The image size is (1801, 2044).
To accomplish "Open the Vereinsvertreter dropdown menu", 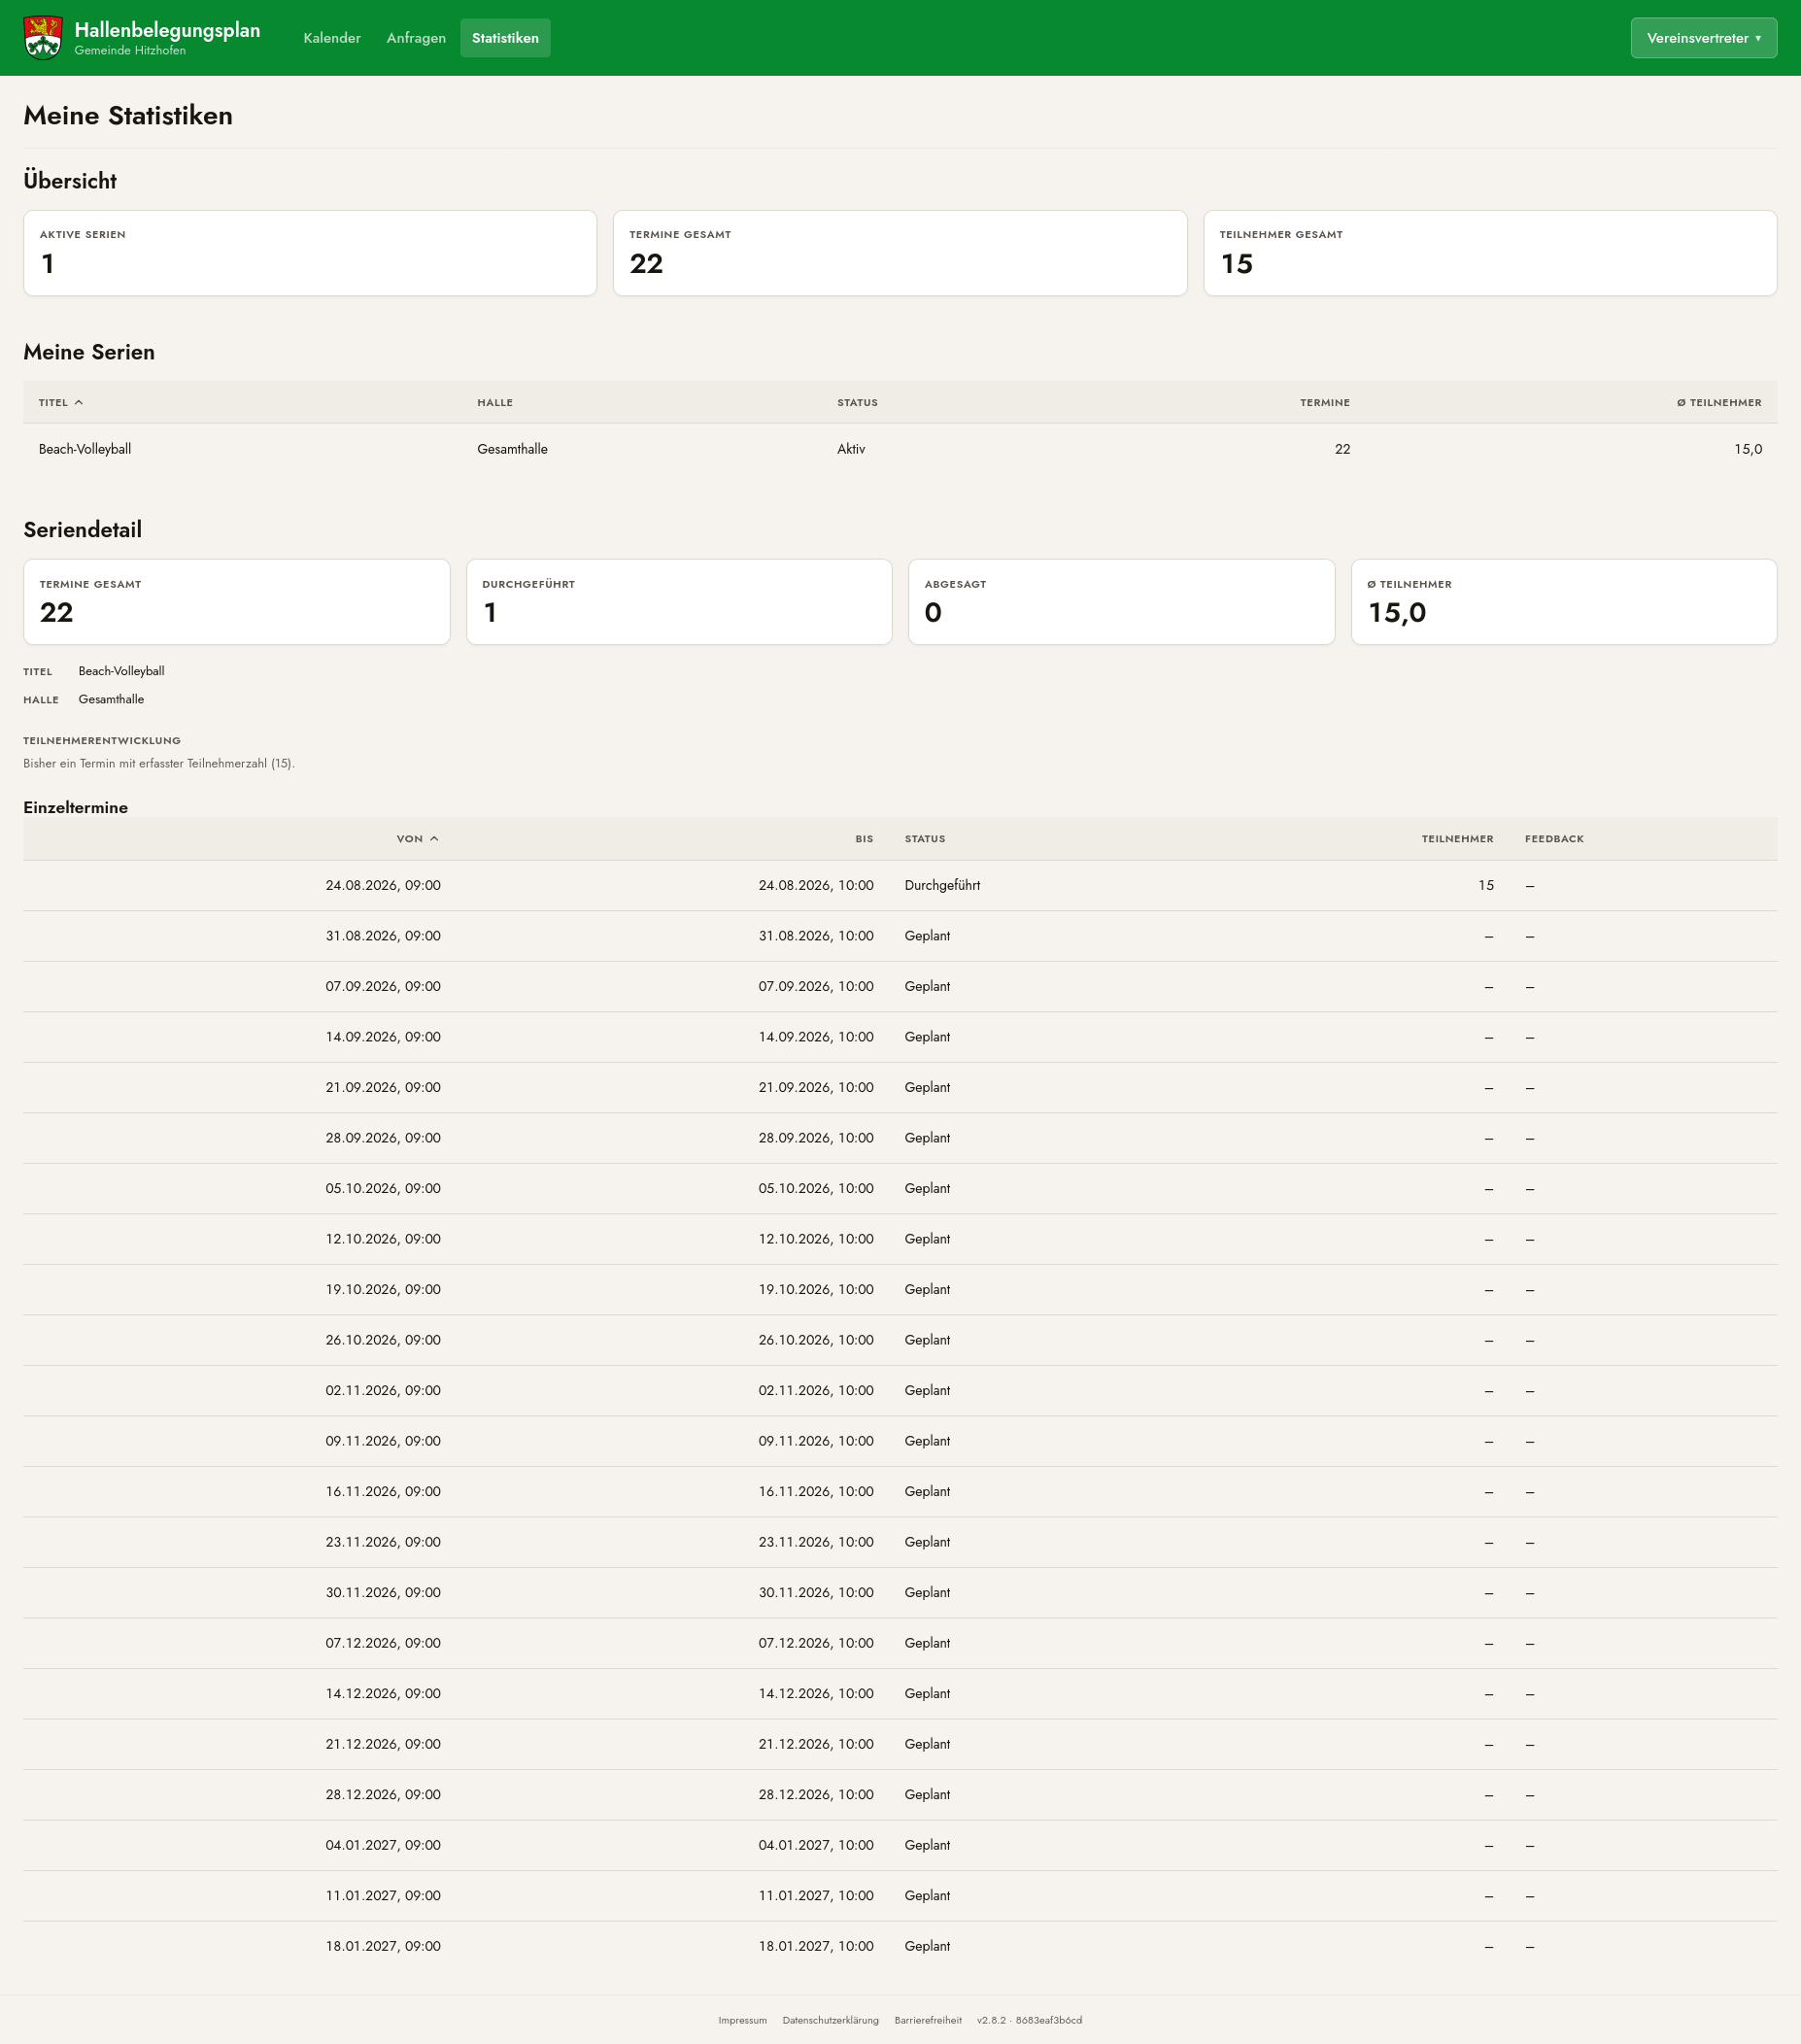I will click(1703, 38).
